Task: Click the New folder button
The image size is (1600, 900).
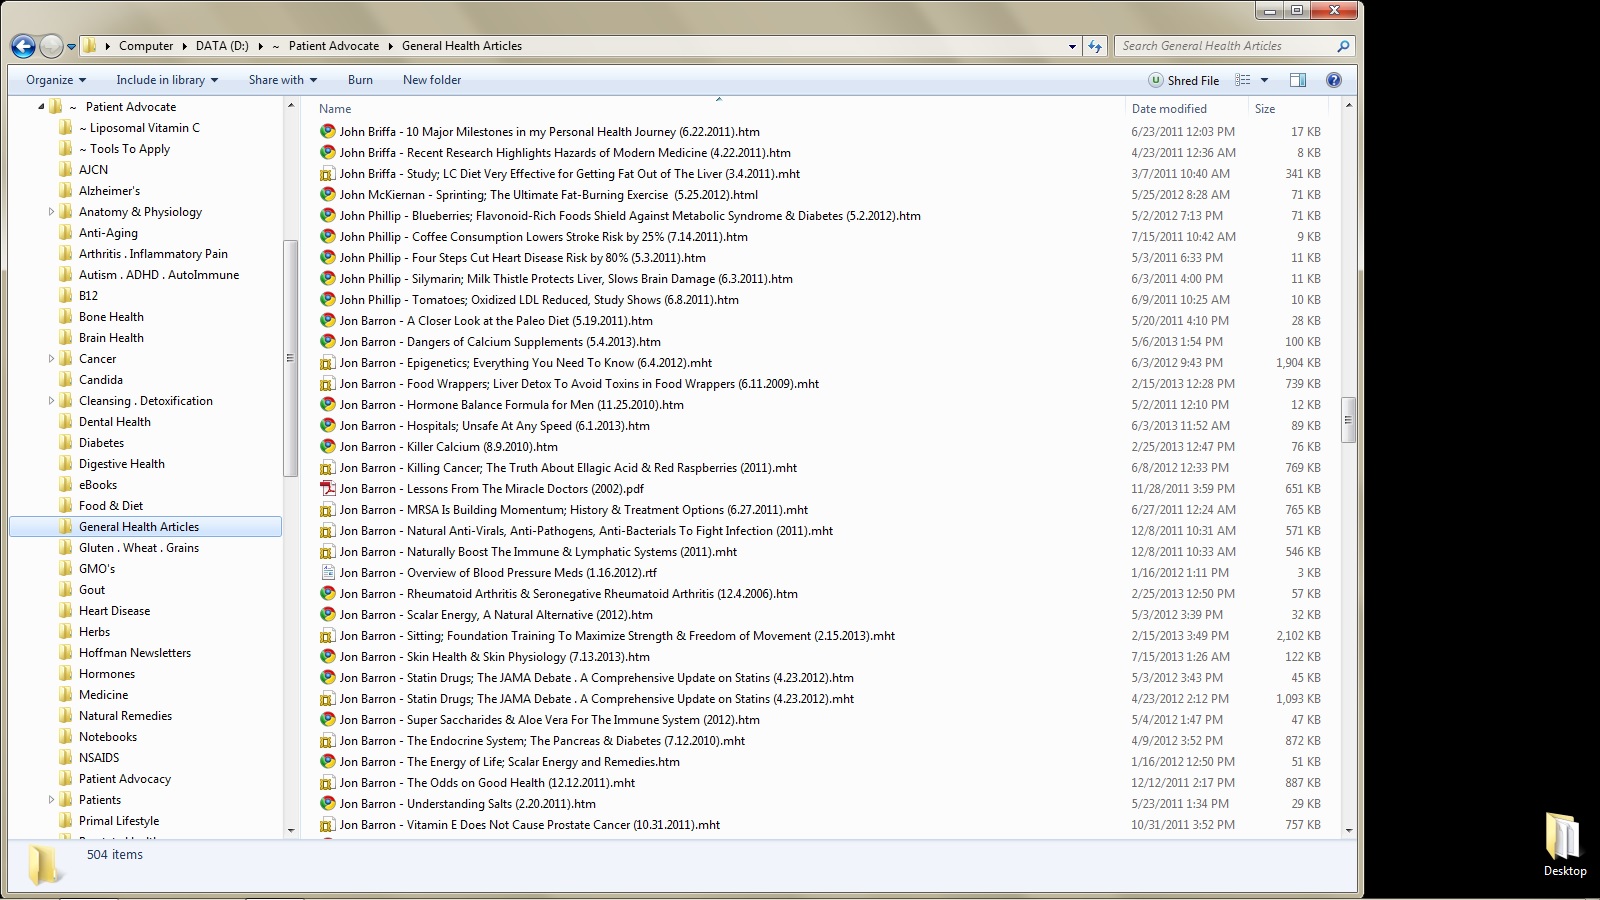Action: tap(432, 80)
